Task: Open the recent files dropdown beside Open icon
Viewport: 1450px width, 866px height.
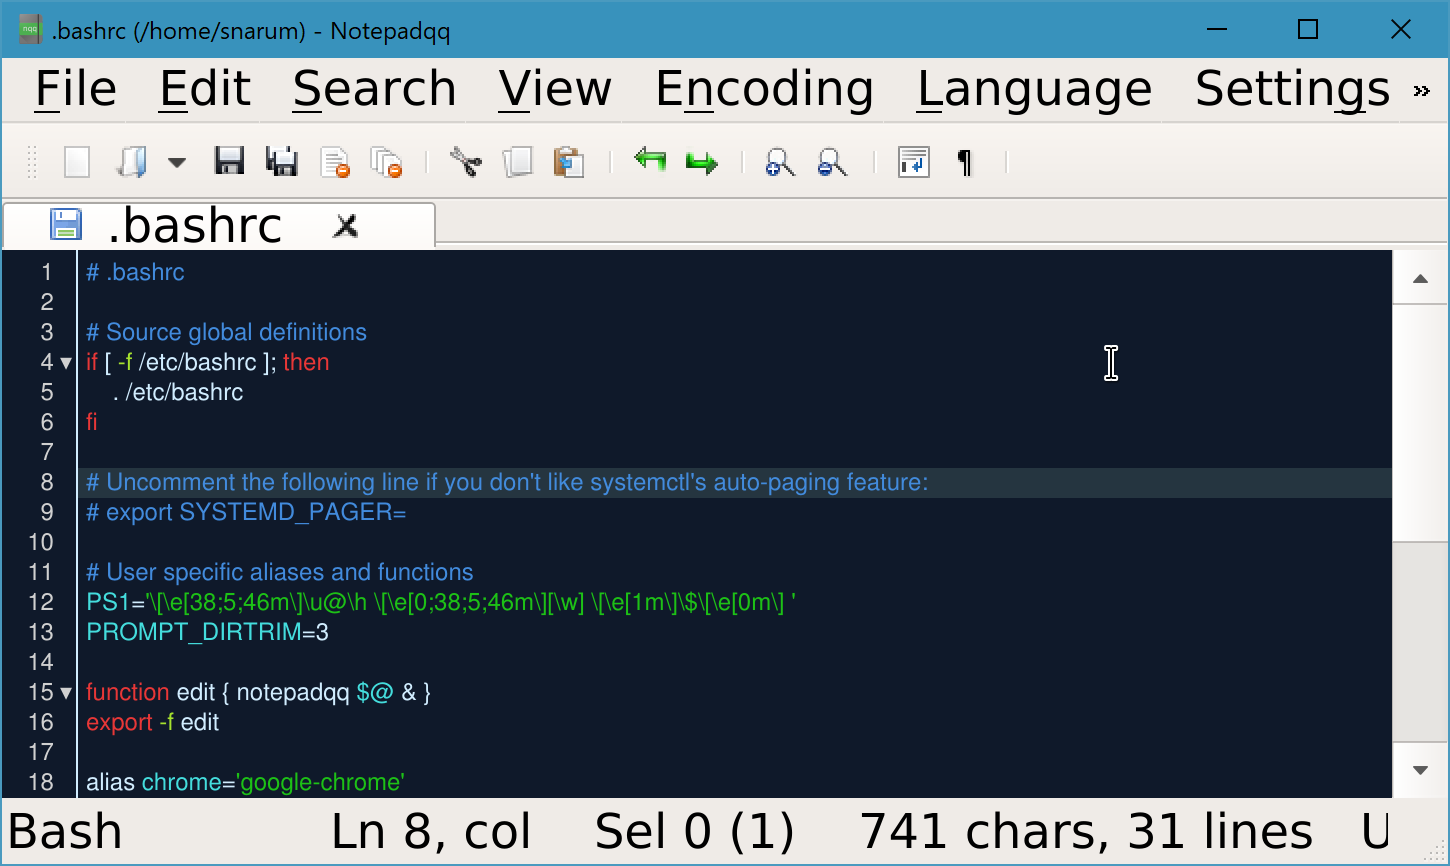Action: pyautogui.click(x=176, y=161)
